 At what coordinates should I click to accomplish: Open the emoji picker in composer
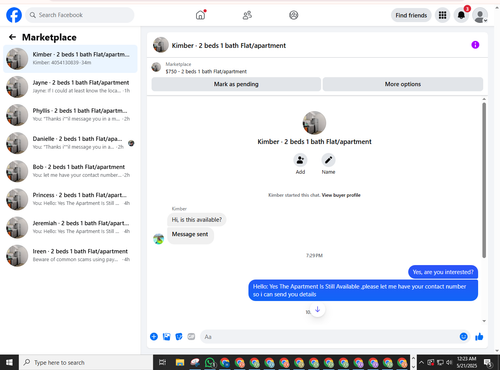point(463,337)
